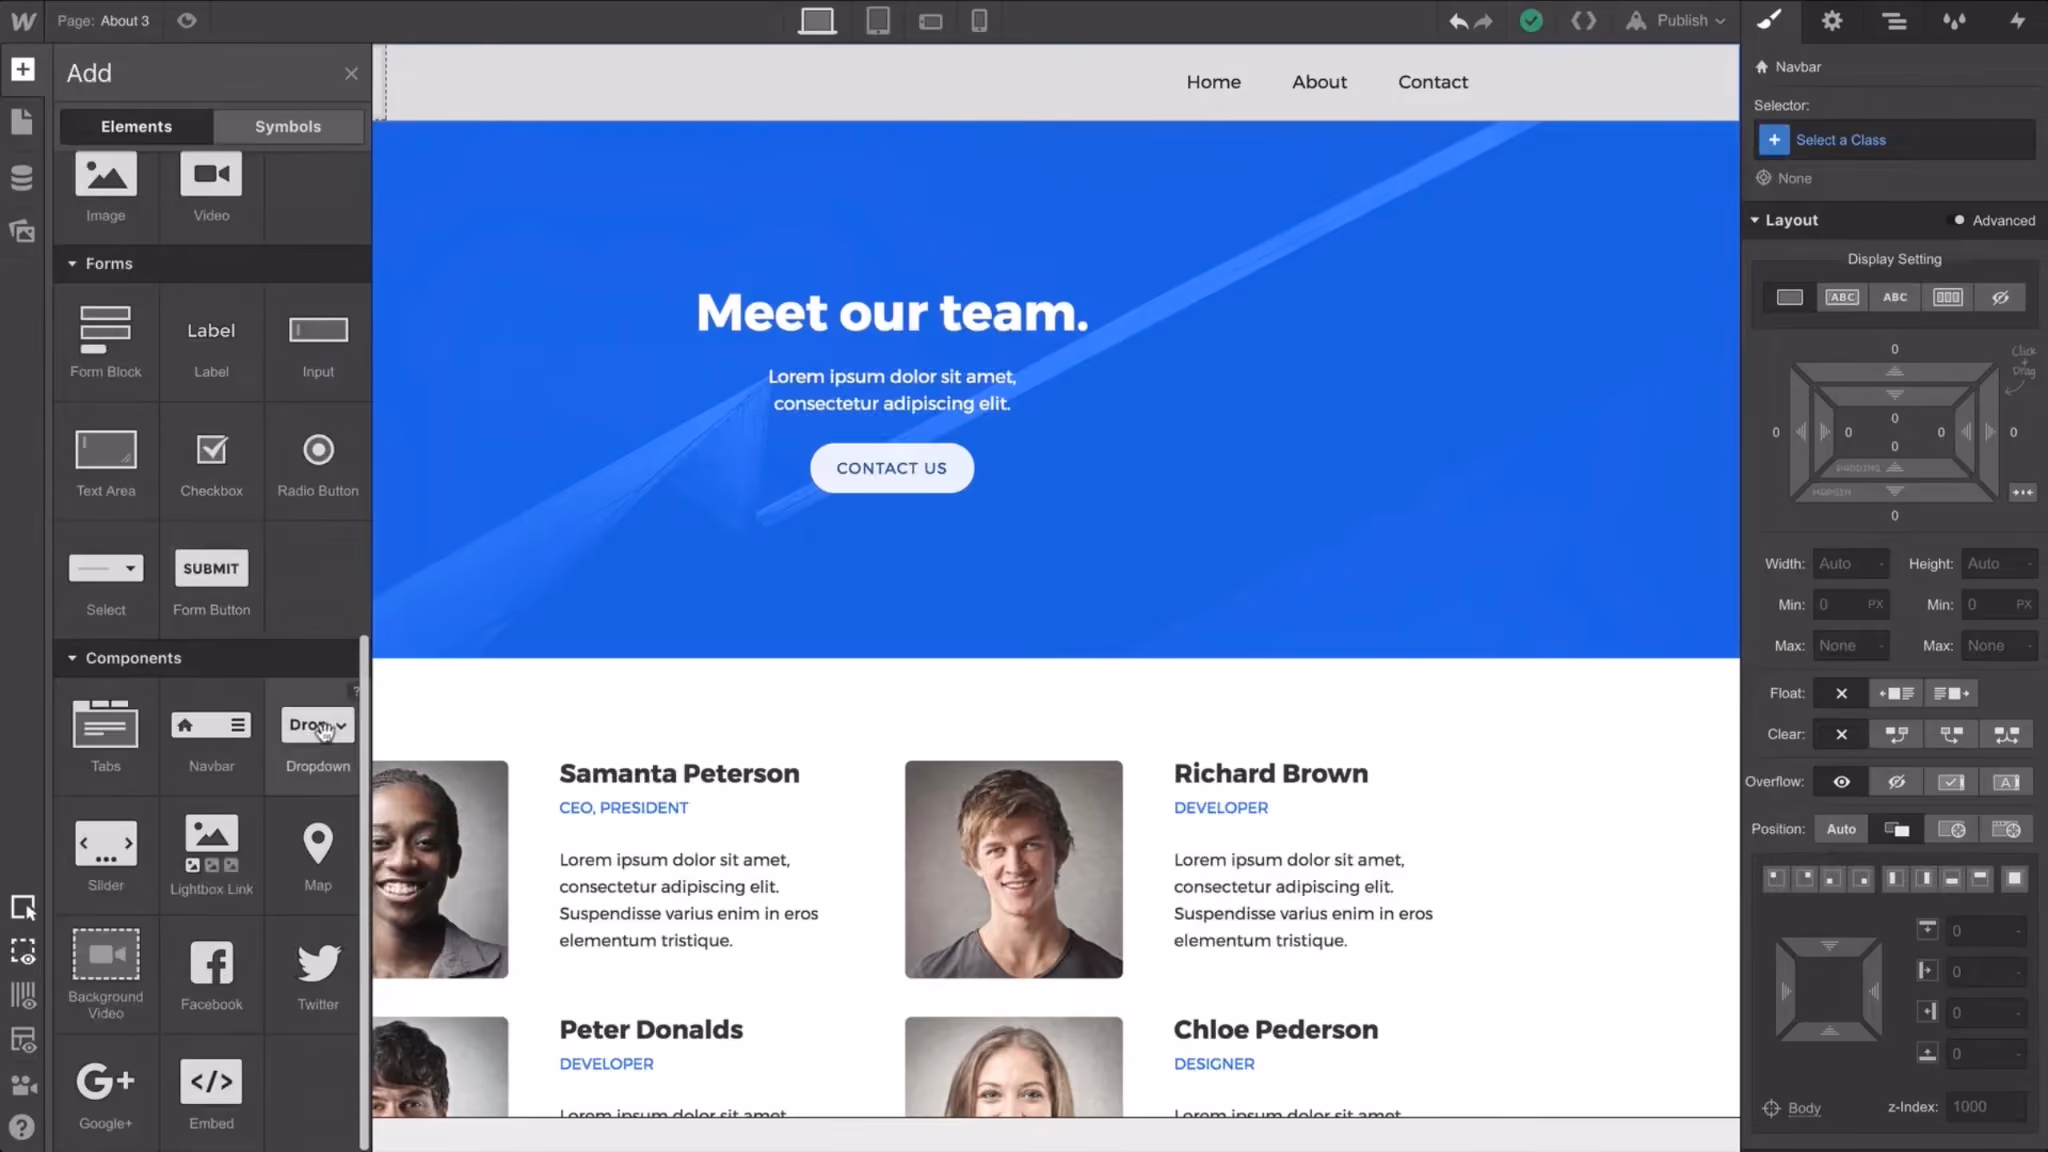Image resolution: width=2048 pixels, height=1152 pixels.
Task: Click the Webflow logo icon
Action: coord(22,20)
